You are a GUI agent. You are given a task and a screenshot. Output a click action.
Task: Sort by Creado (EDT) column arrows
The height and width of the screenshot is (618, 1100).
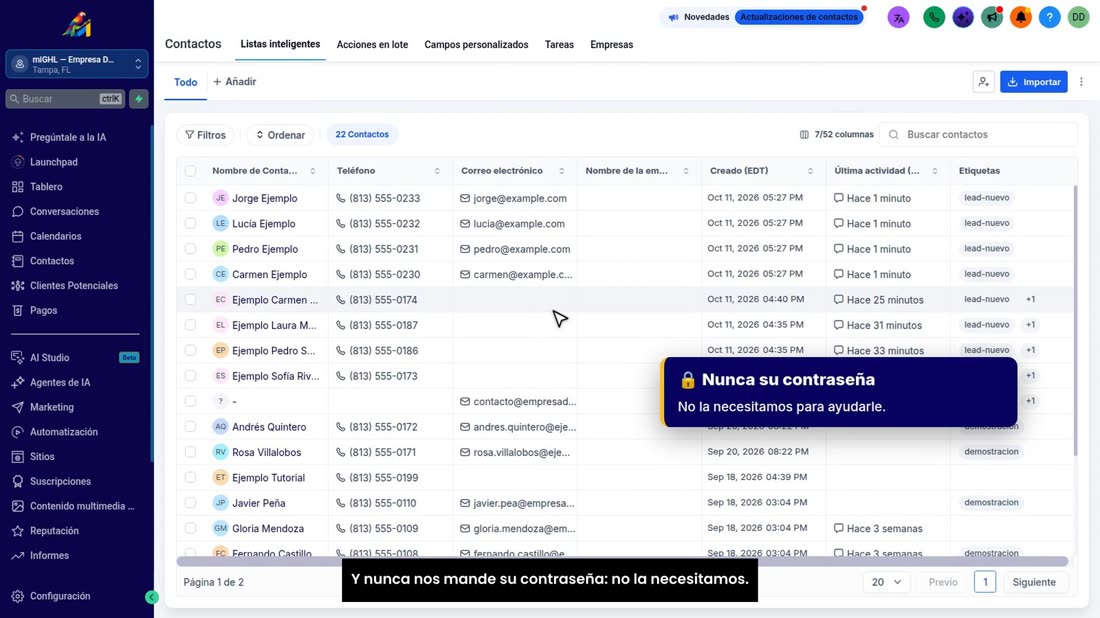pyautogui.click(x=810, y=171)
